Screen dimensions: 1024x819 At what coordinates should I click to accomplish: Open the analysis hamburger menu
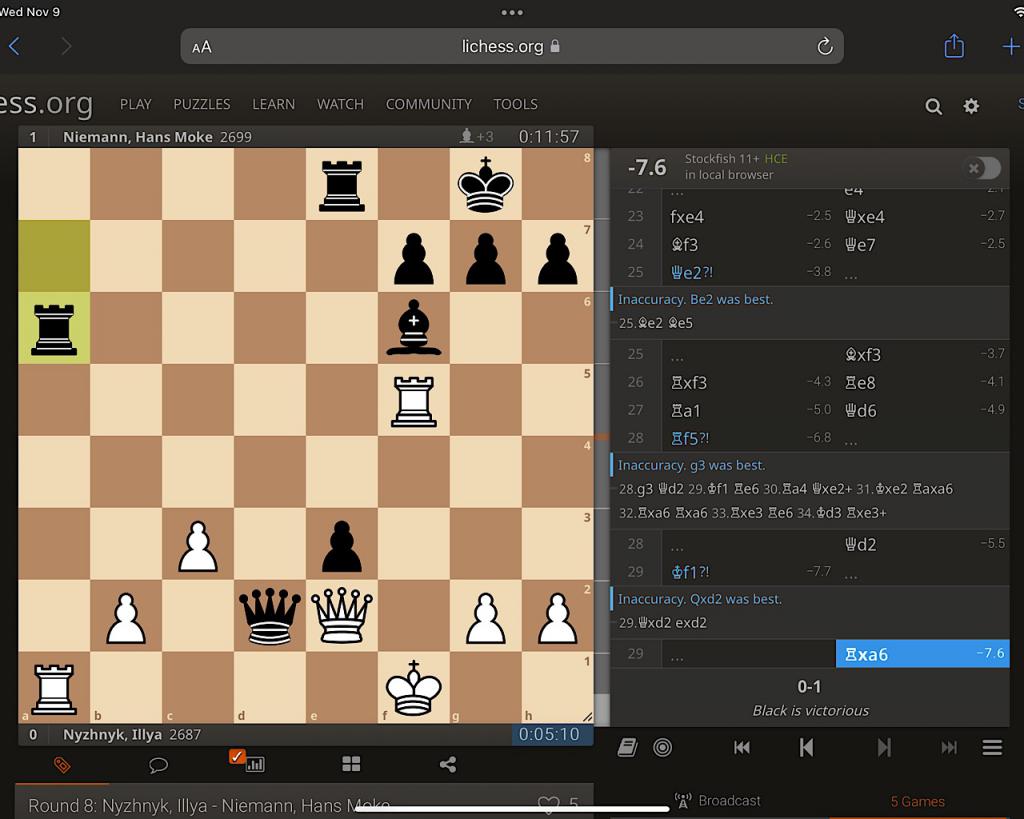(991, 747)
